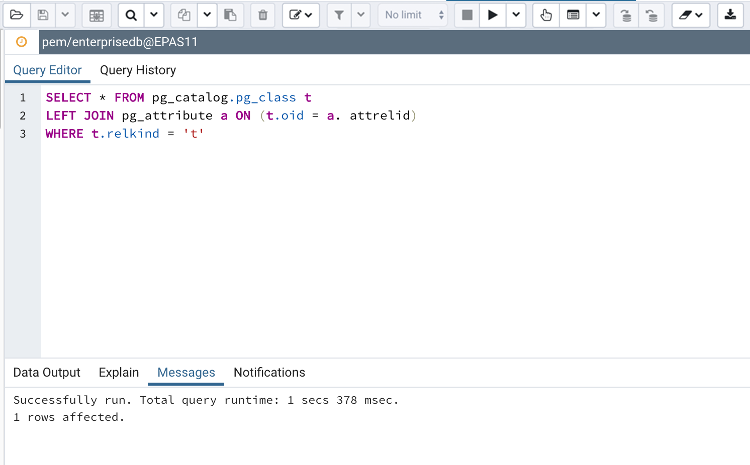Click the commit database icon
The image size is (750, 465).
pyautogui.click(x=626, y=15)
